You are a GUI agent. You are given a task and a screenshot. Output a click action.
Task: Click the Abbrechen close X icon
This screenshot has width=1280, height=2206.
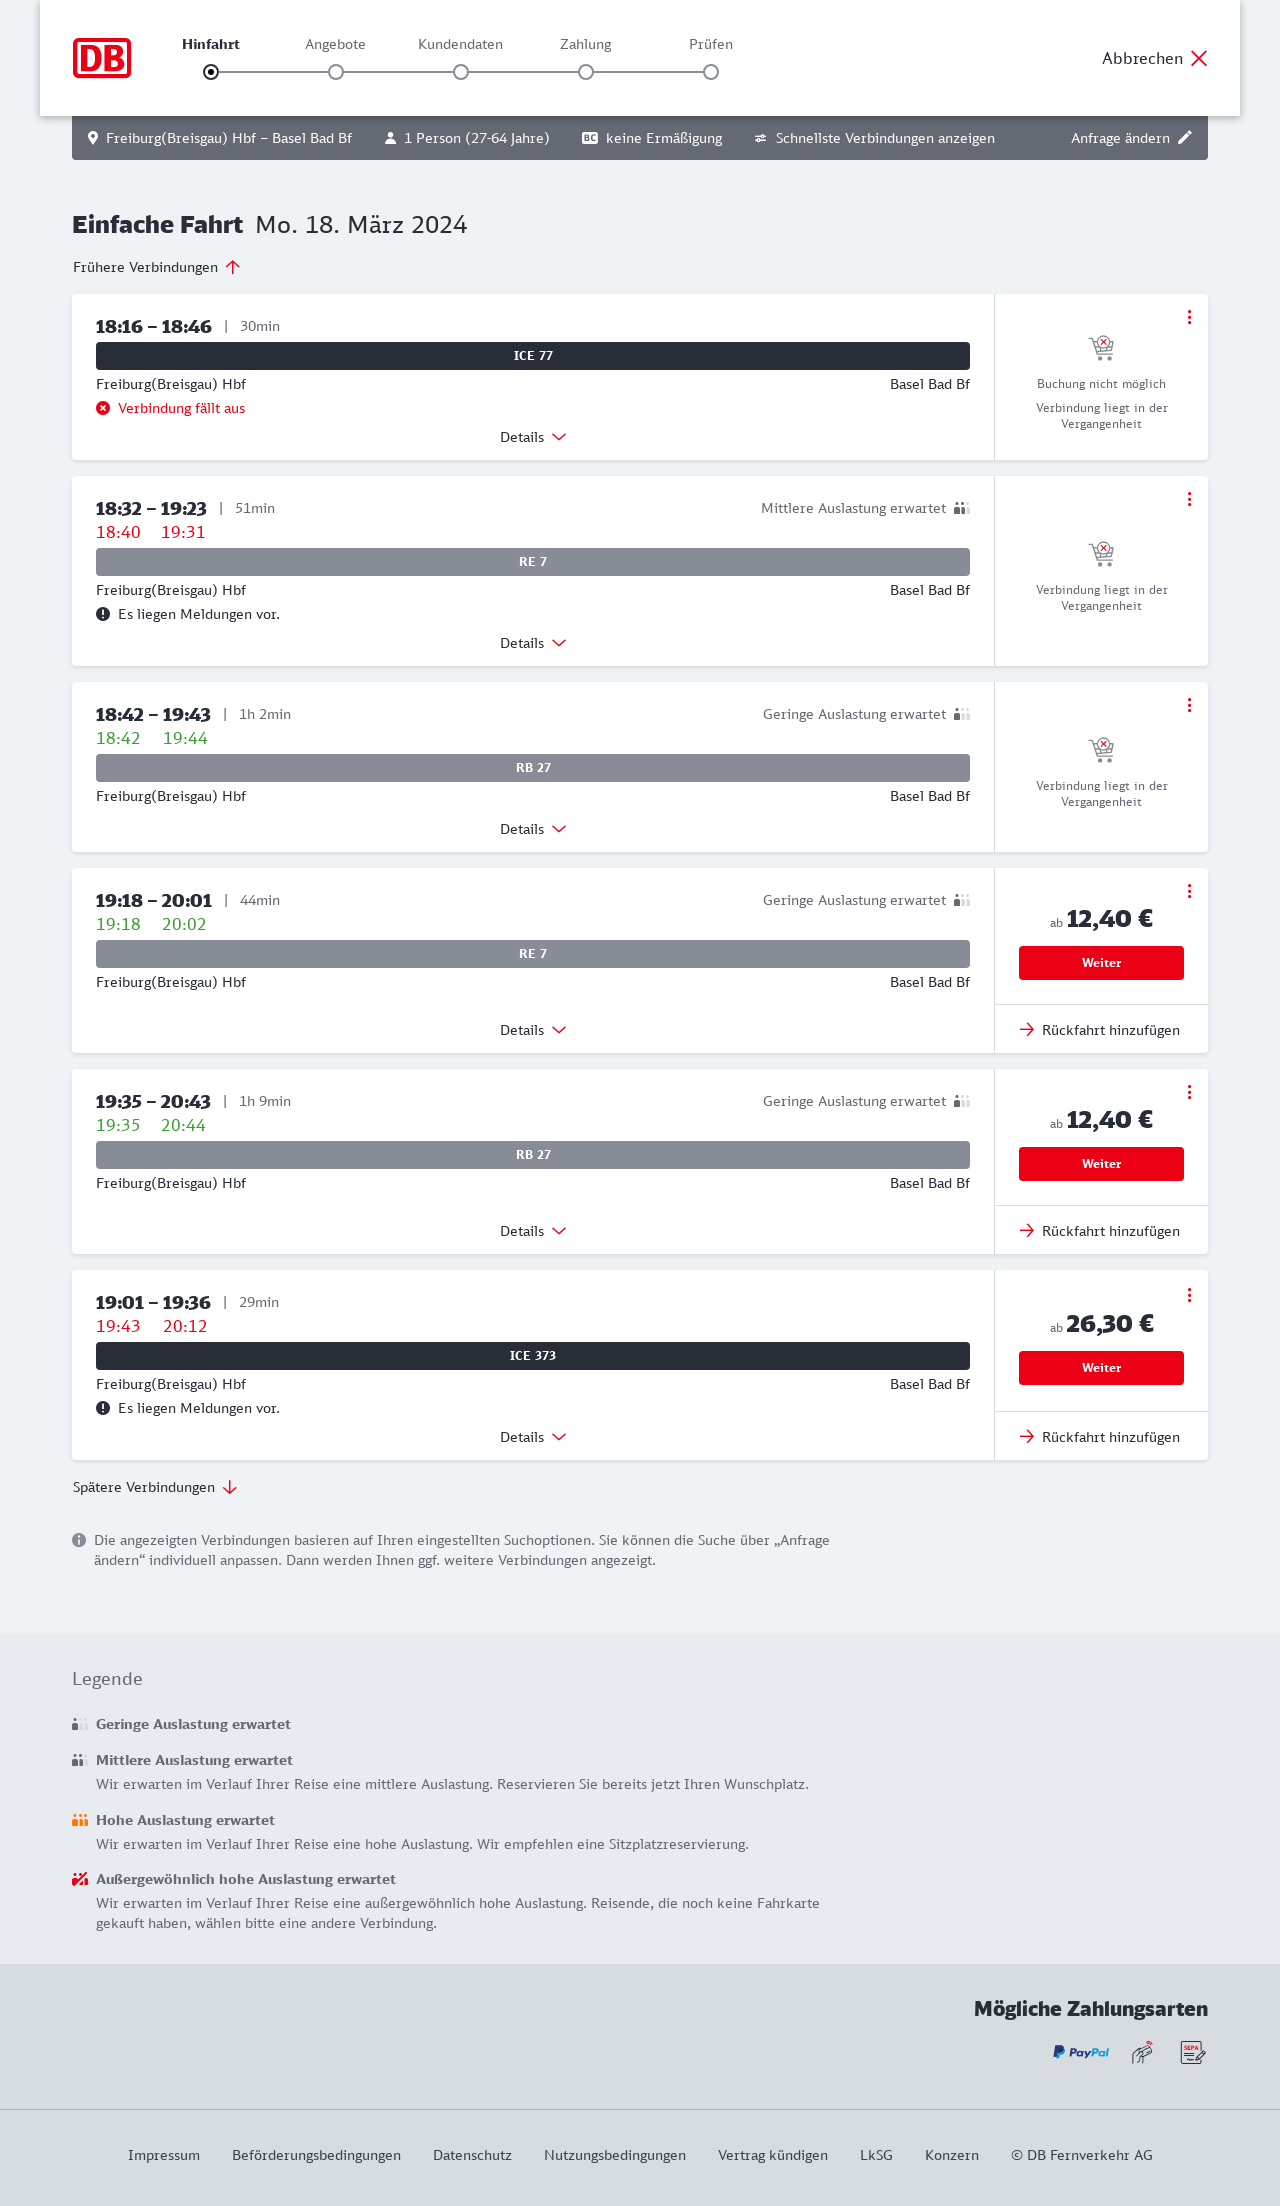[1199, 58]
